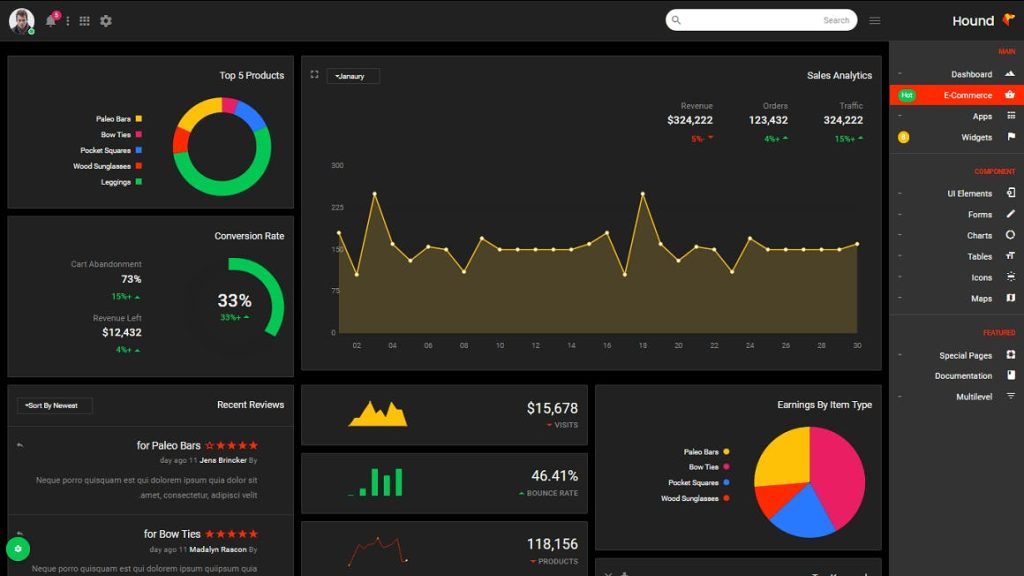
Task: Expand the Sales Analytics chart to fullscreen
Action: pyautogui.click(x=315, y=74)
